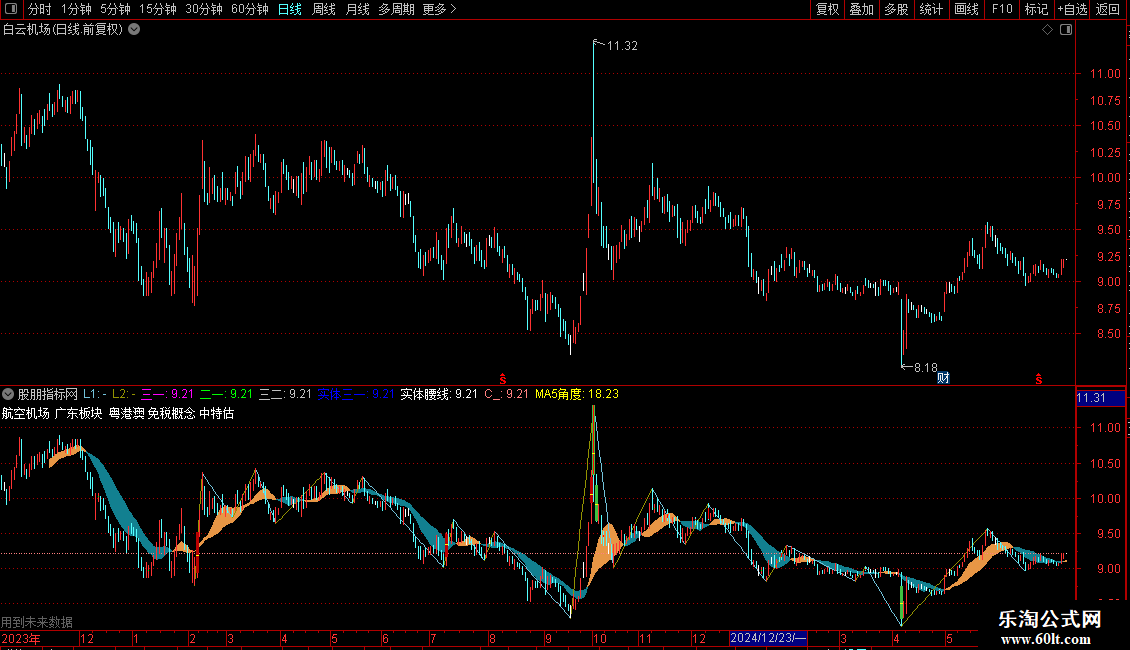Expand the 更多 periods menu
This screenshot has height=650, width=1130.
439,9
